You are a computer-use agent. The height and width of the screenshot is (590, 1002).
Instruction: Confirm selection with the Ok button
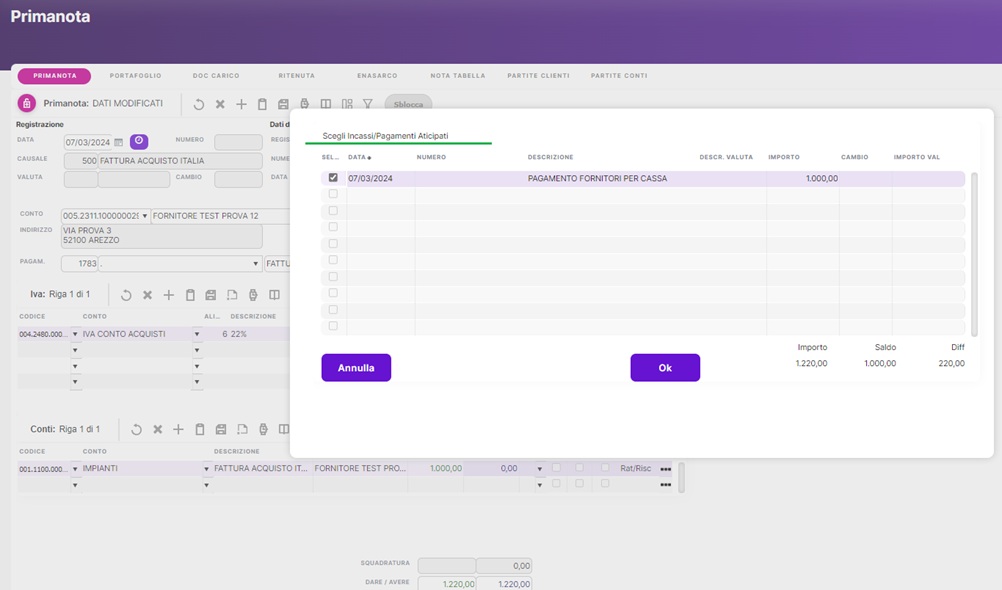pos(665,368)
